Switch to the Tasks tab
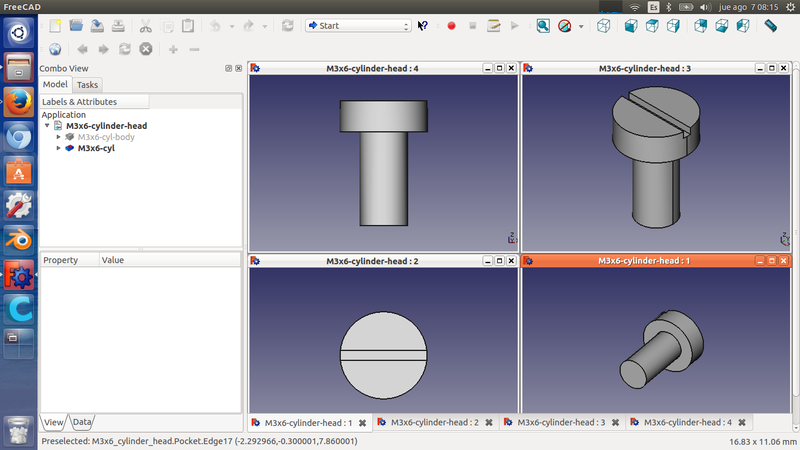Image resolution: width=800 pixels, height=450 pixels. (x=87, y=85)
